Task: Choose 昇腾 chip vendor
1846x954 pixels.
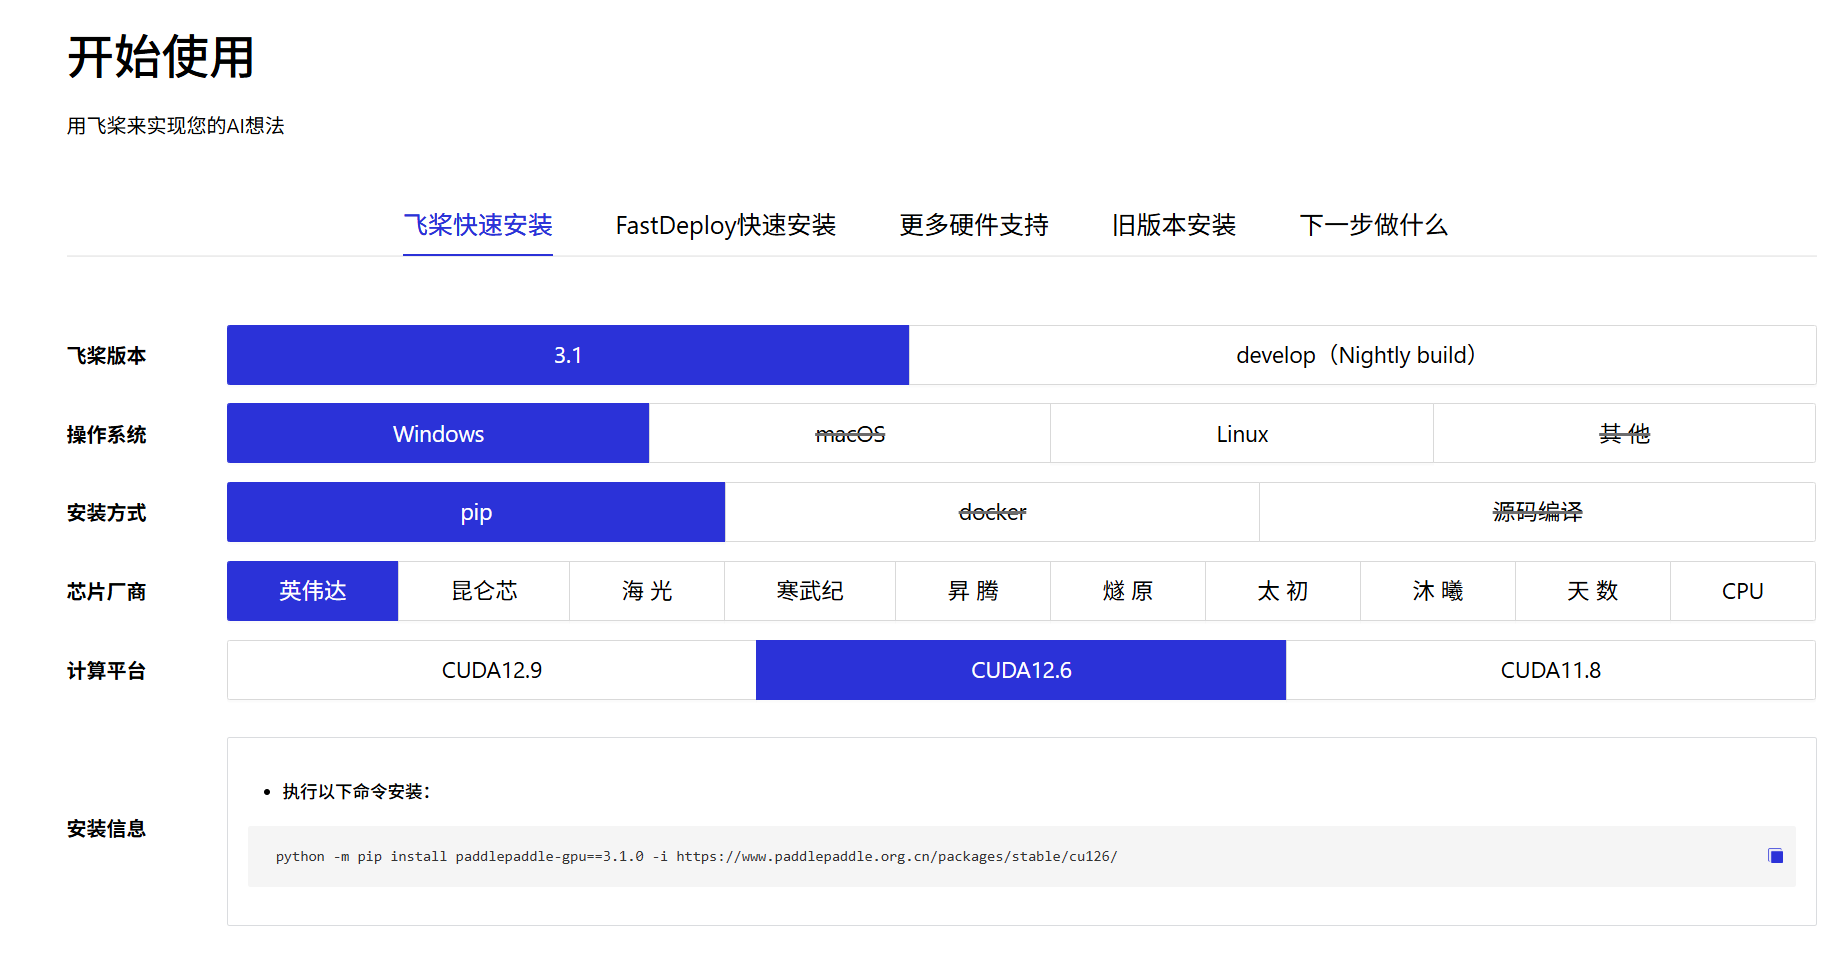Action: [x=973, y=591]
